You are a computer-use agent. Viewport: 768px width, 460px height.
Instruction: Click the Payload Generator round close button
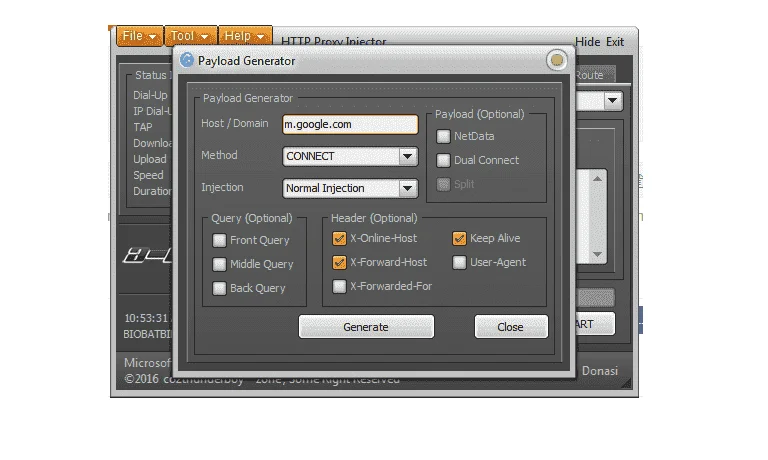tap(556, 60)
